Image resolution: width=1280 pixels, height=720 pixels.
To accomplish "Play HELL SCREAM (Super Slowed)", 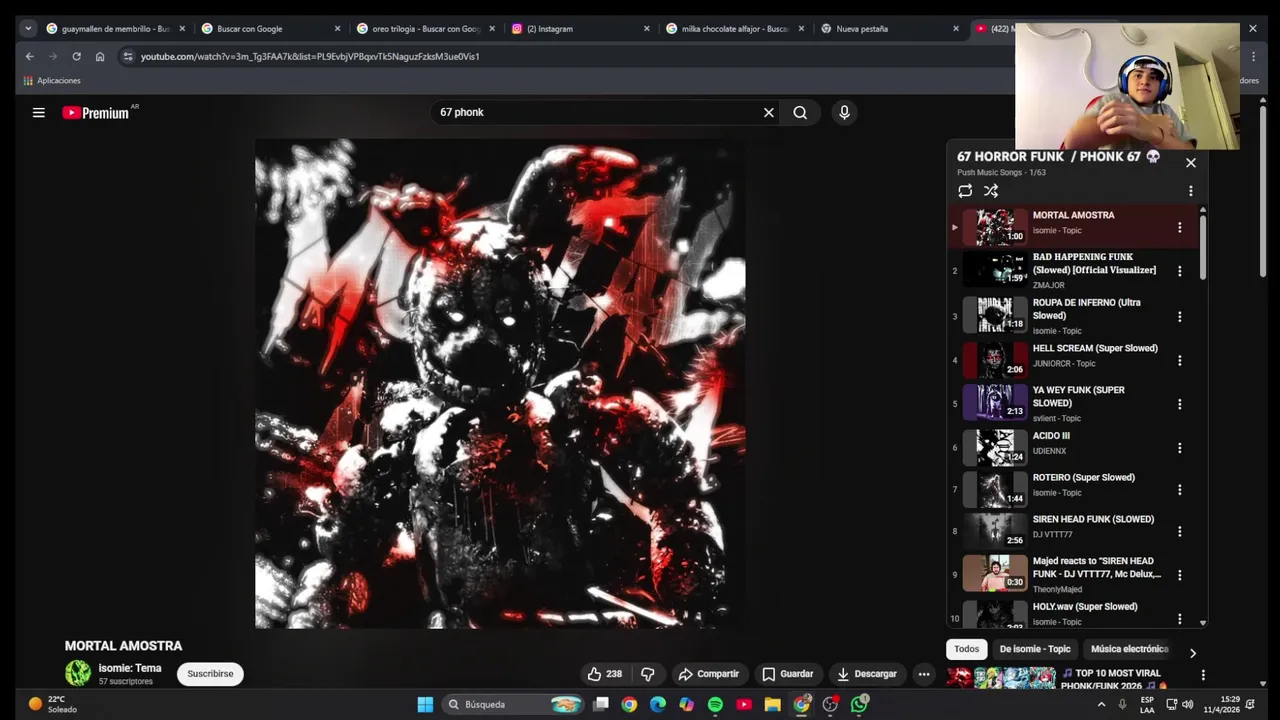I will [x=1095, y=348].
